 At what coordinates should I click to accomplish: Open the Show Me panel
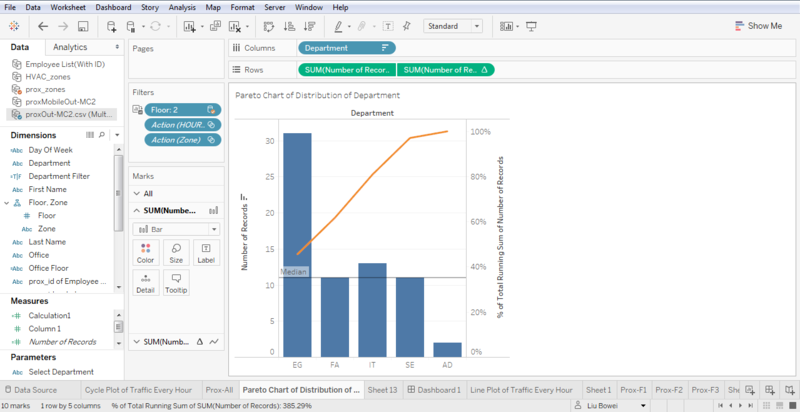(x=758, y=26)
